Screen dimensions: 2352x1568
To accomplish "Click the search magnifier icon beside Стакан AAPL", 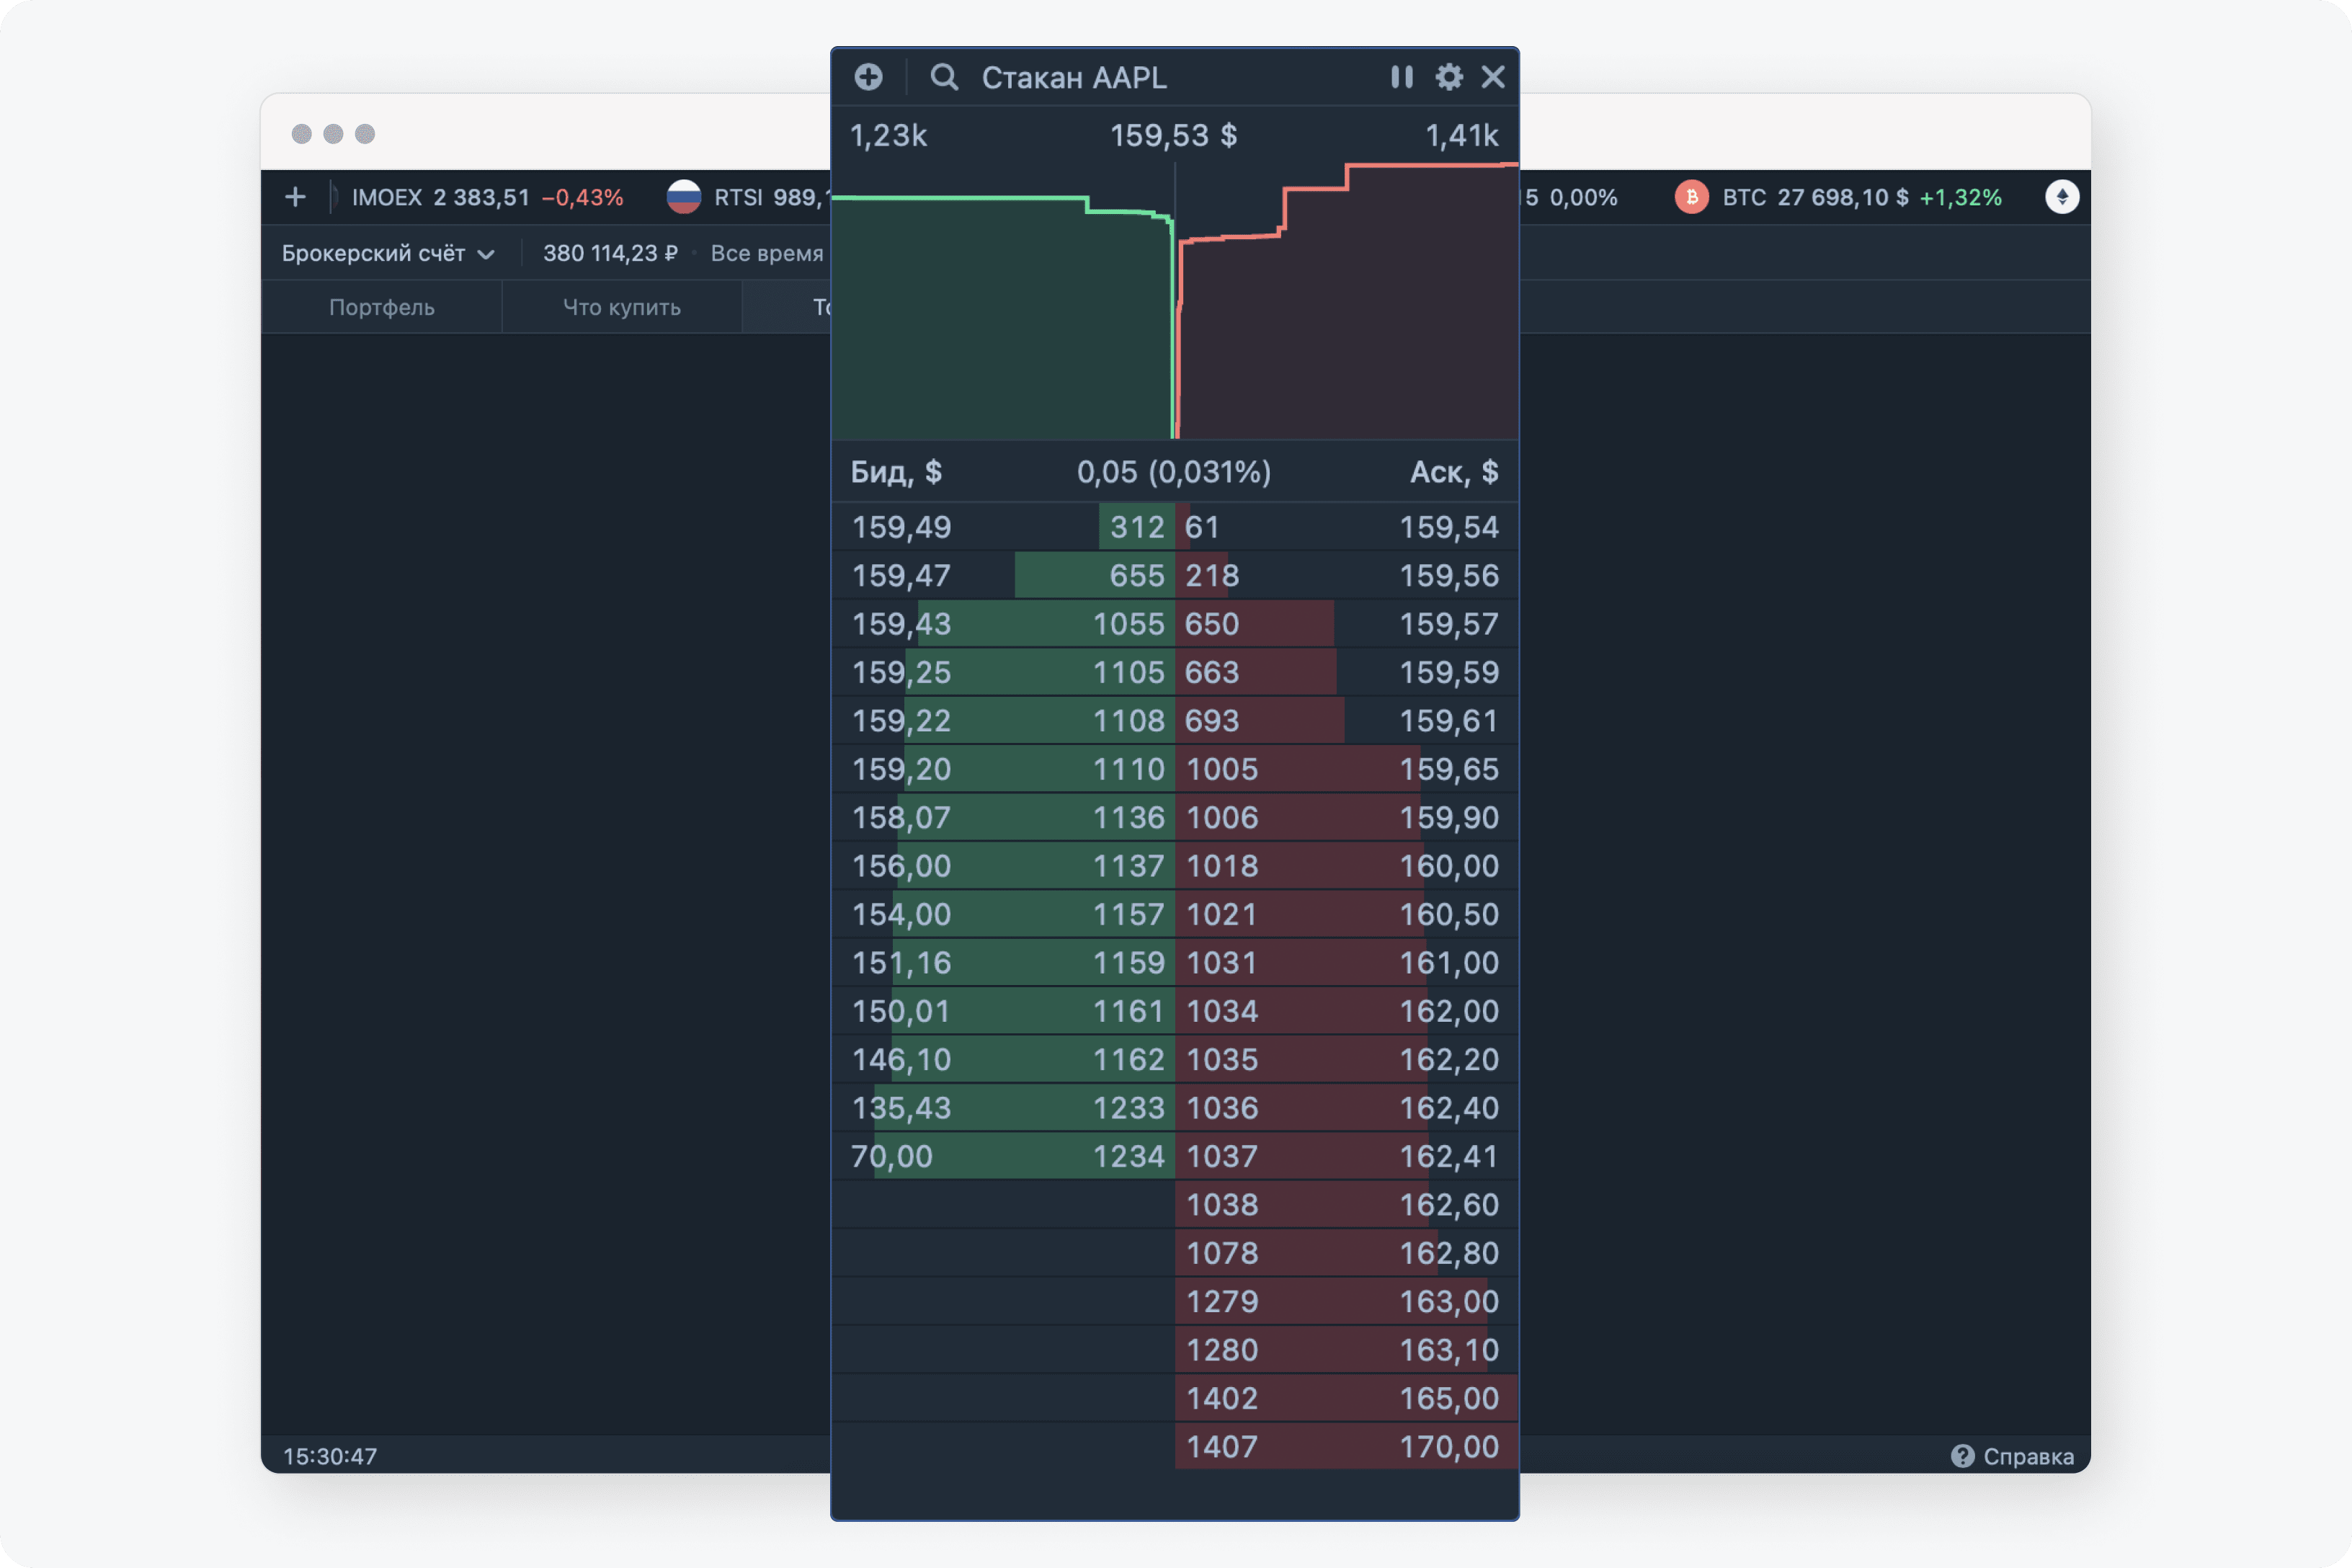I will point(944,77).
